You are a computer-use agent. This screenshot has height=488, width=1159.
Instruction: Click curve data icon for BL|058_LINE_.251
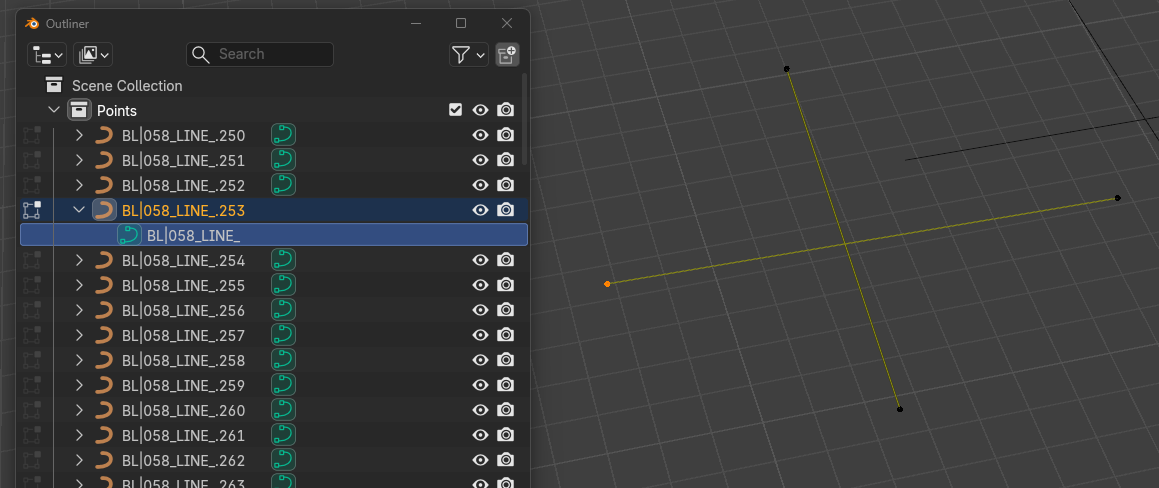(283, 160)
